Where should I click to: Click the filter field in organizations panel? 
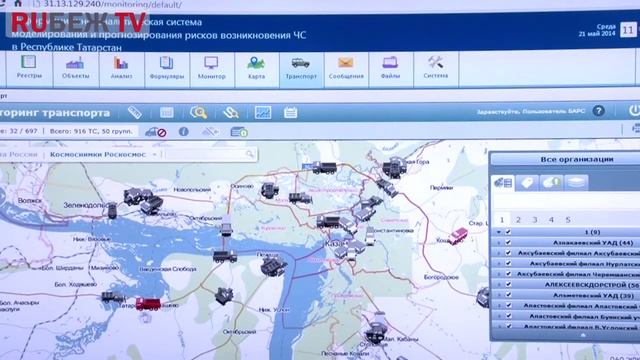(x=567, y=201)
